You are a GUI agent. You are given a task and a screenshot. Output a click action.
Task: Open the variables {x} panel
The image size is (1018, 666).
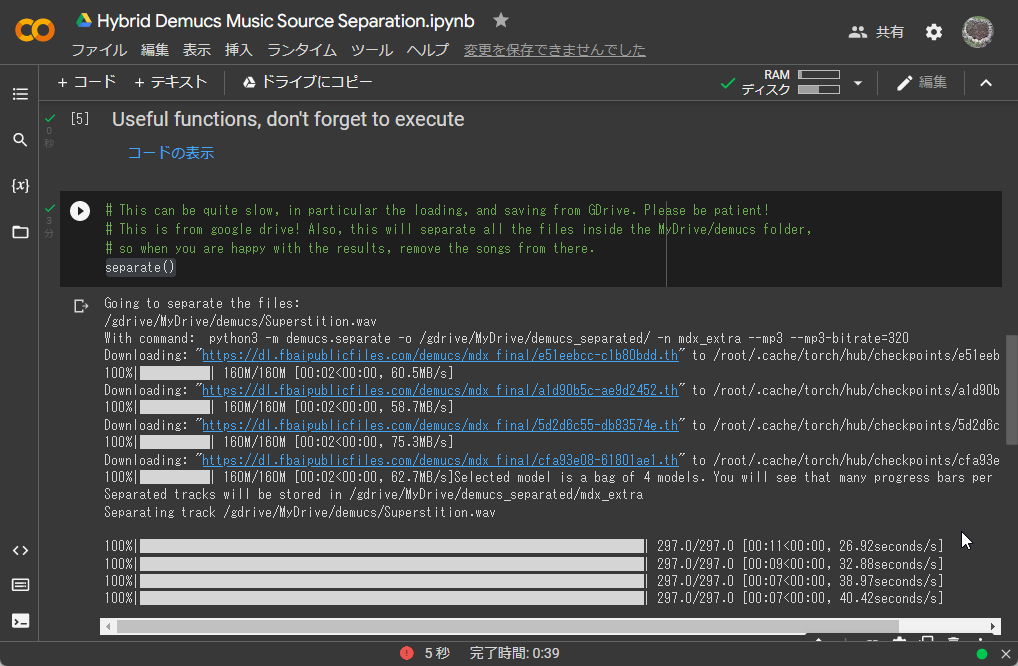click(20, 186)
